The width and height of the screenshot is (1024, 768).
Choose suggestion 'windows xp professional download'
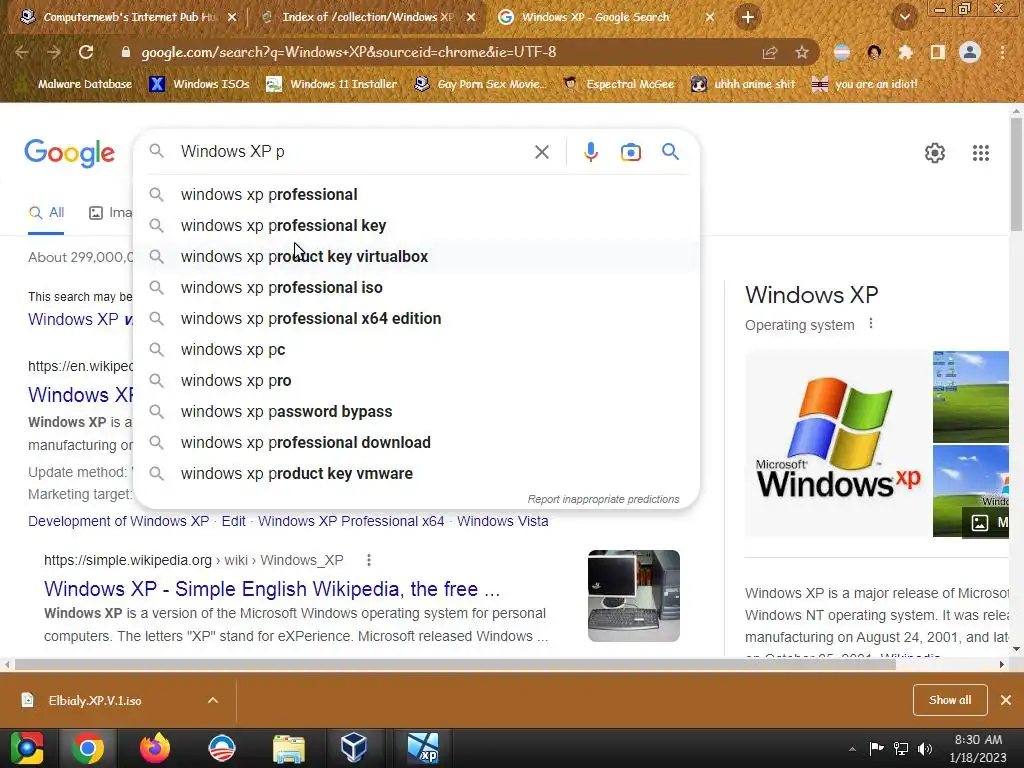click(416, 443)
